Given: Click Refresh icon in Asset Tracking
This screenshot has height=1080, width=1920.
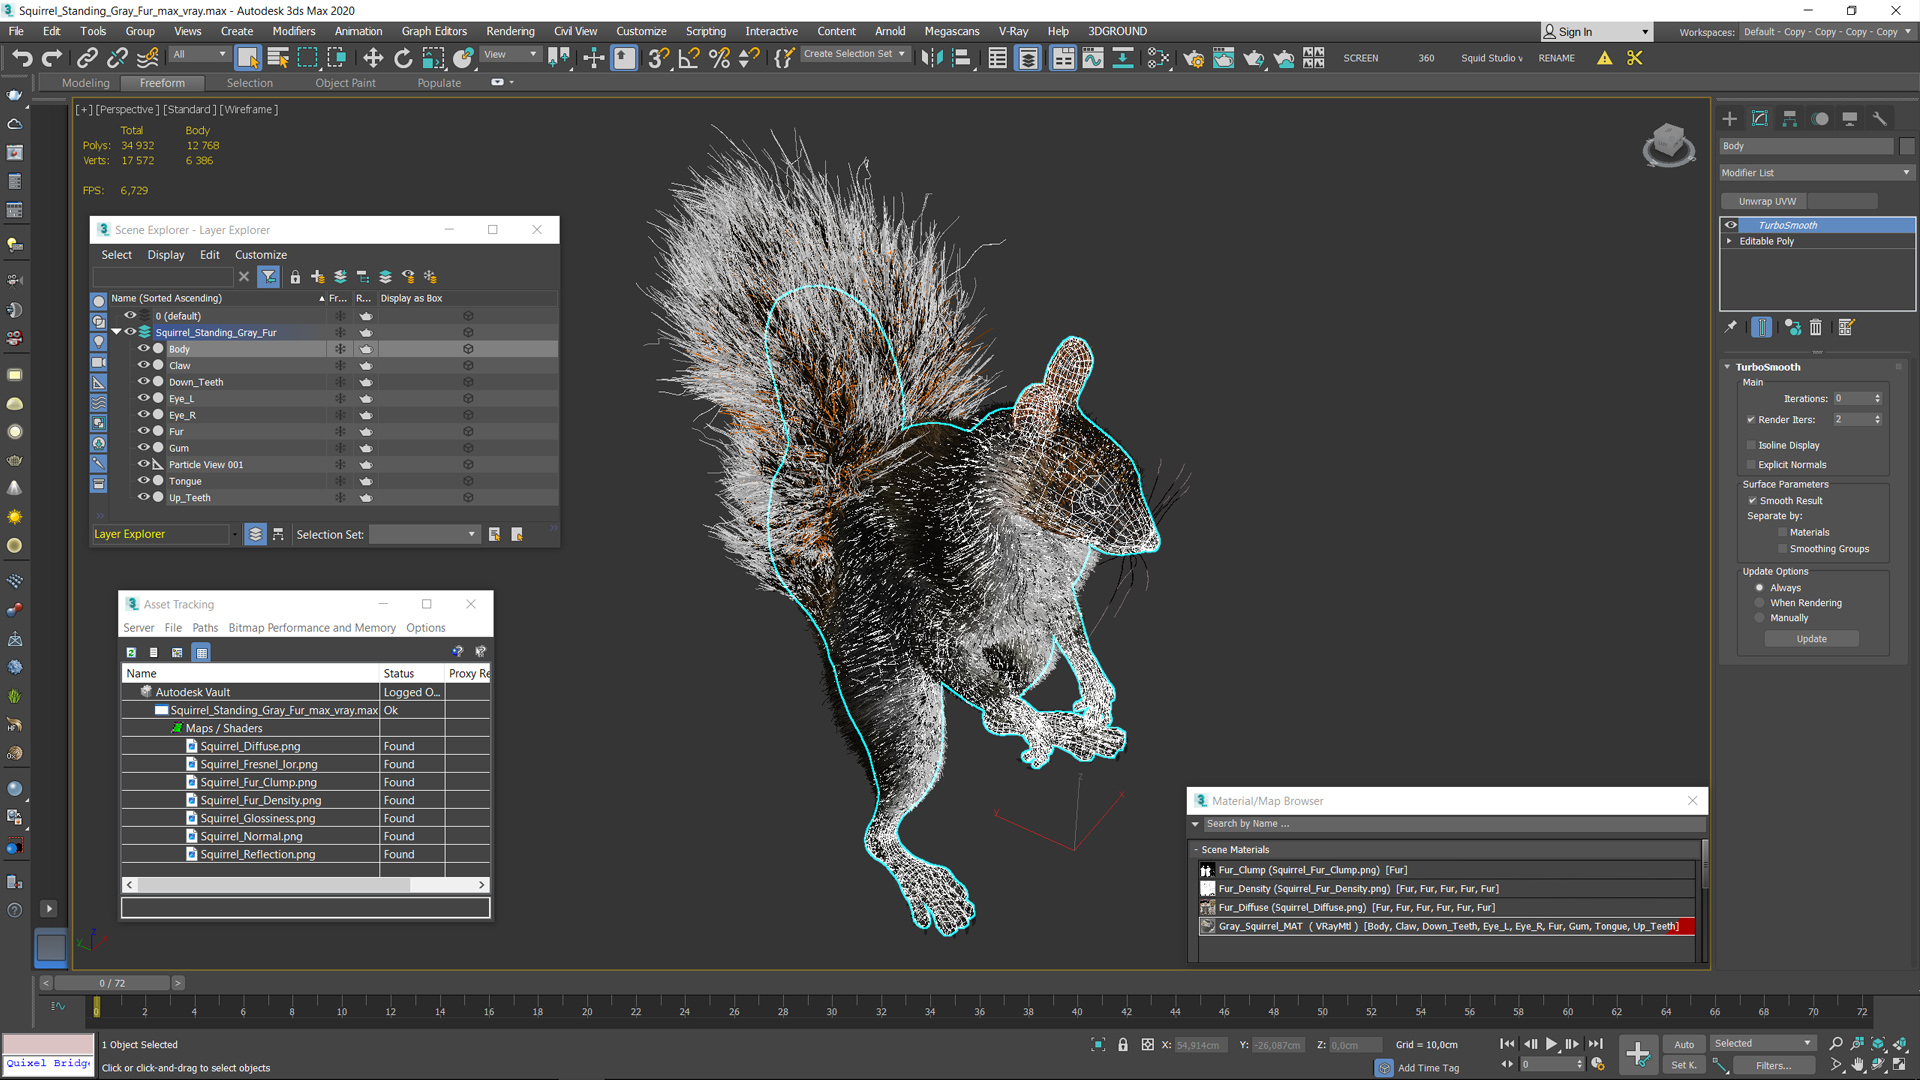Looking at the screenshot, I should 131,652.
